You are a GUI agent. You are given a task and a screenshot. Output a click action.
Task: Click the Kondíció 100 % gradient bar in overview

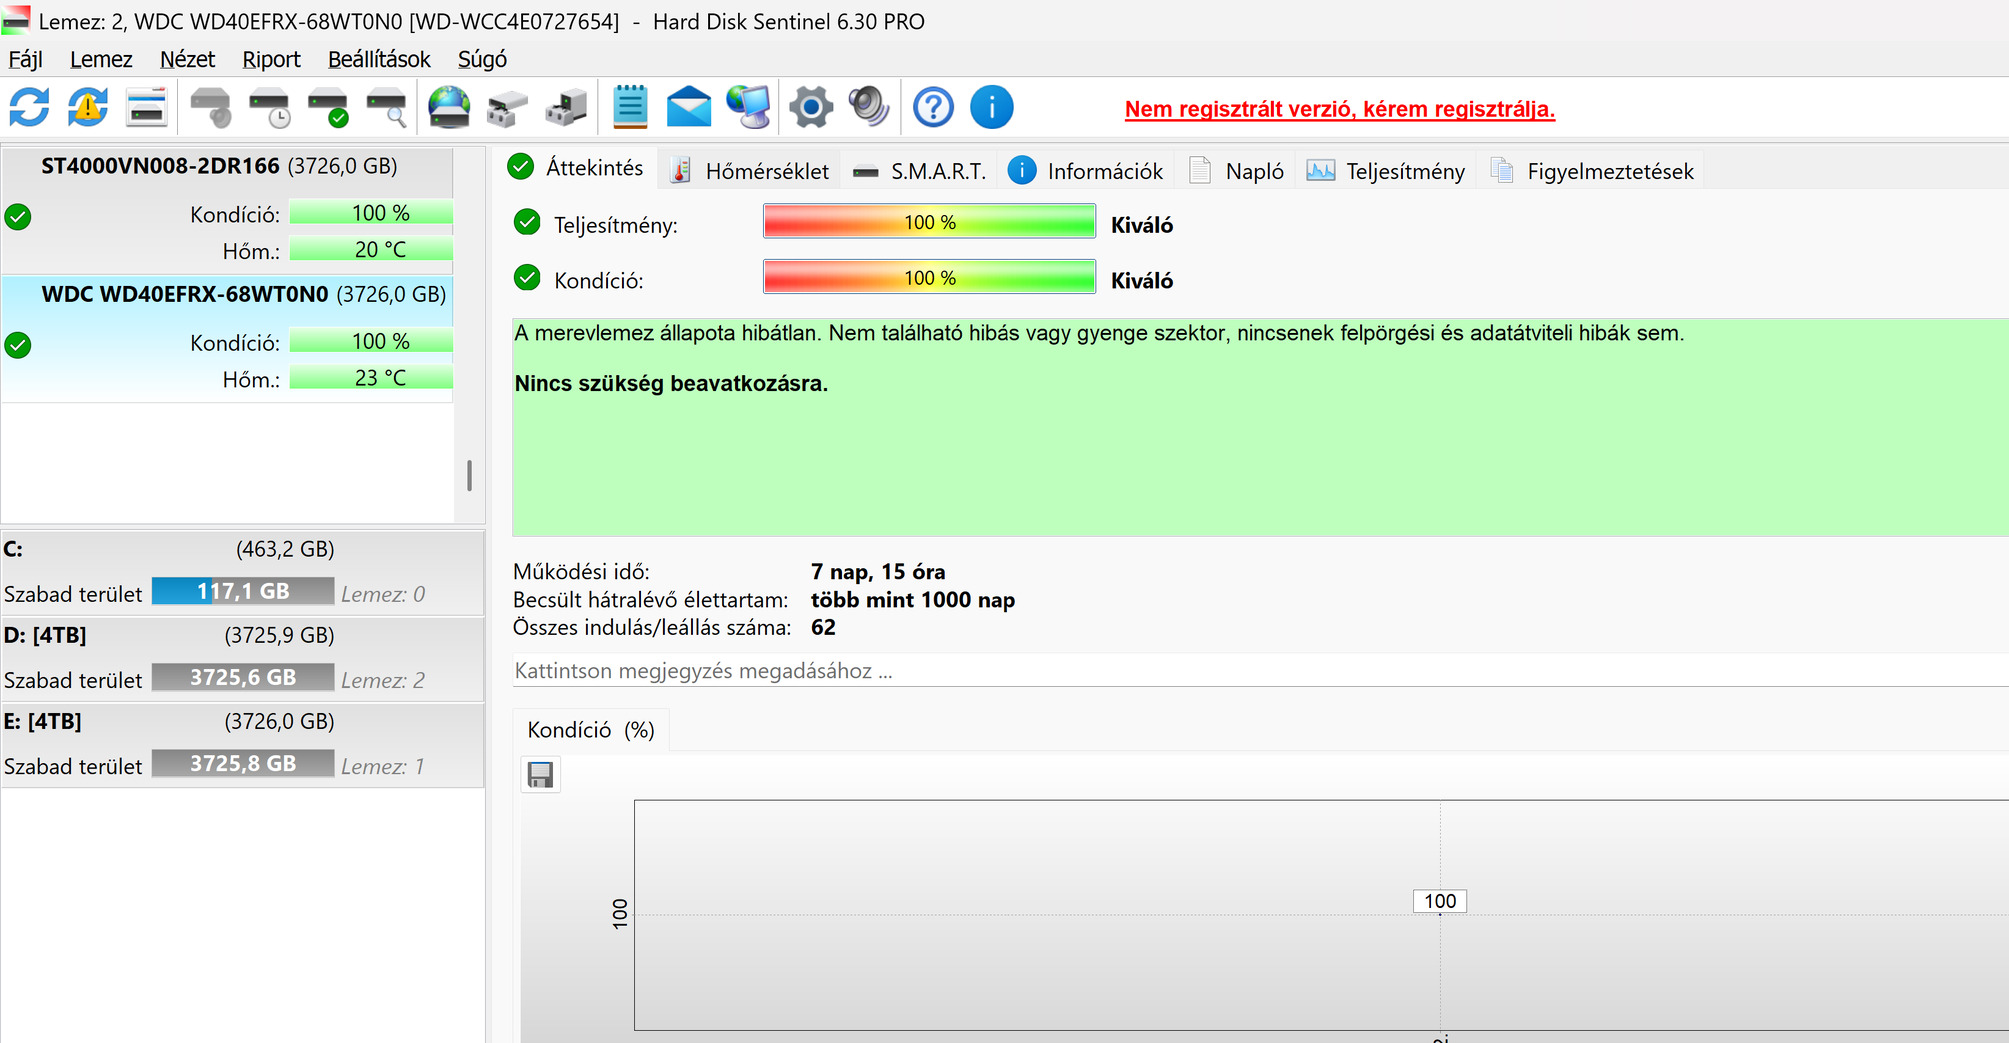pos(930,278)
